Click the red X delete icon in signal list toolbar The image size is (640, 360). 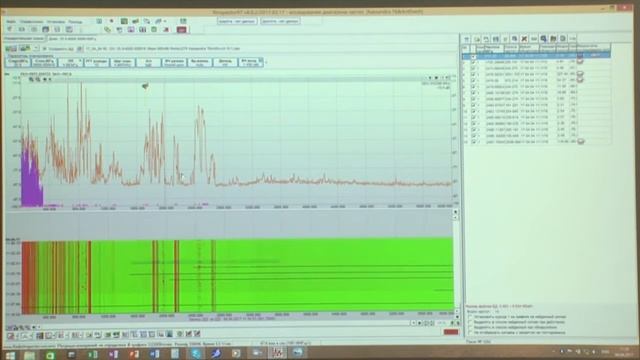click(x=524, y=39)
